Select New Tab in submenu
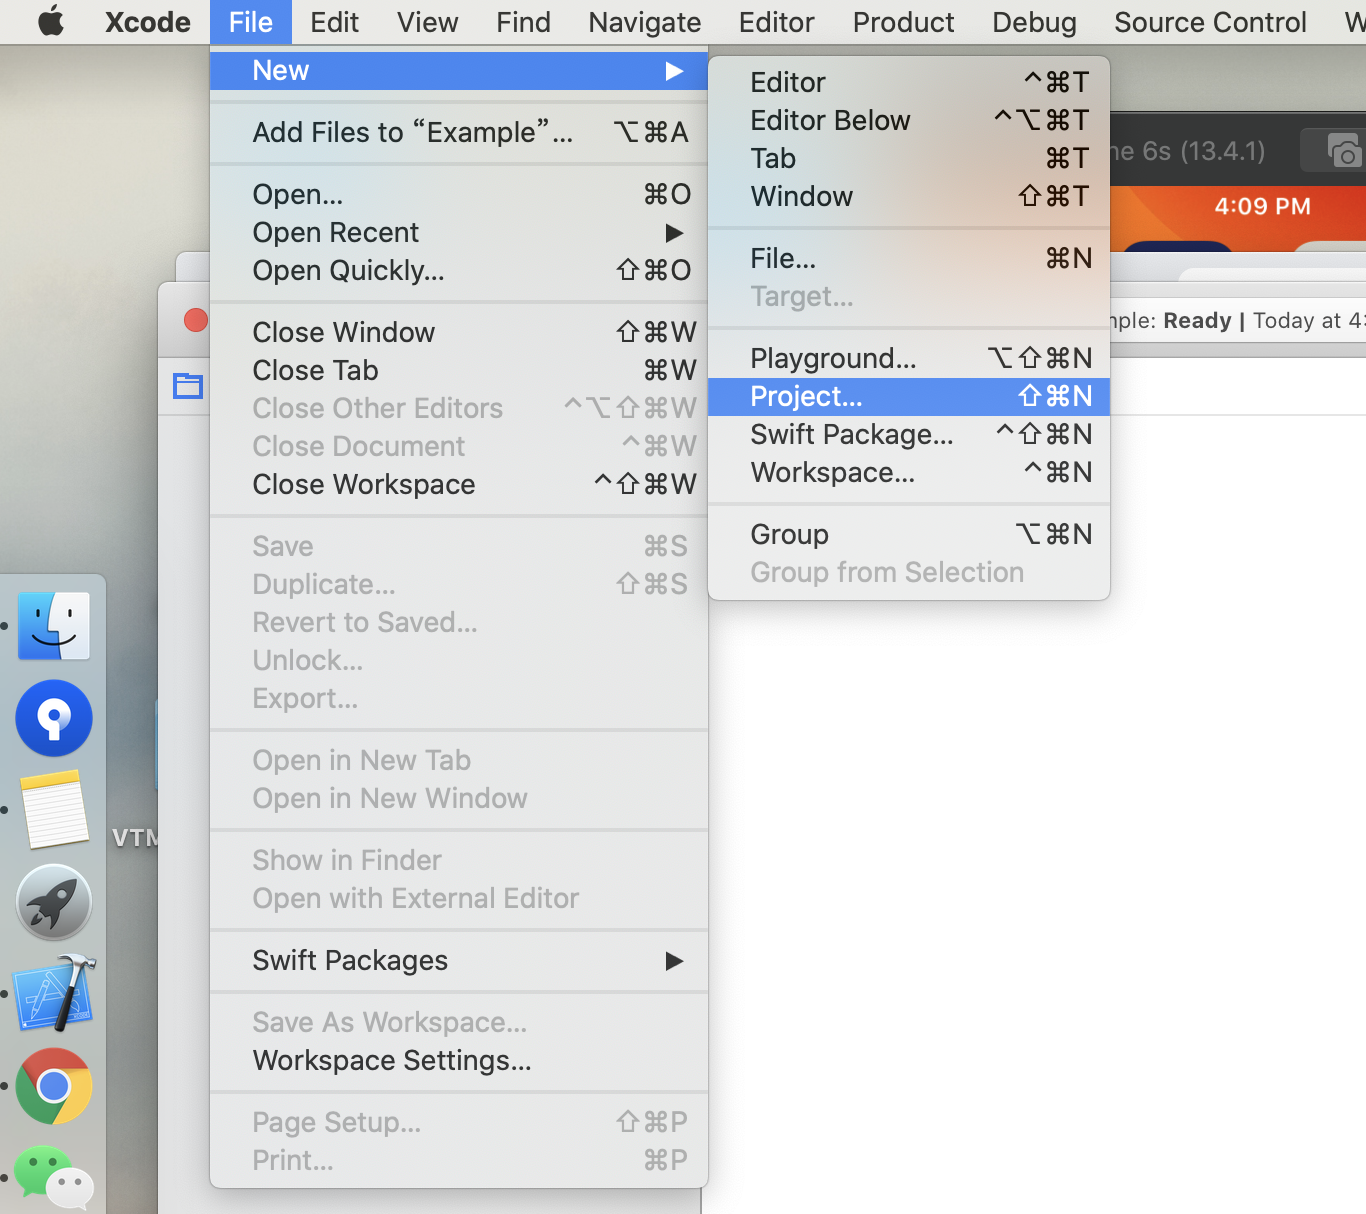 click(x=909, y=159)
